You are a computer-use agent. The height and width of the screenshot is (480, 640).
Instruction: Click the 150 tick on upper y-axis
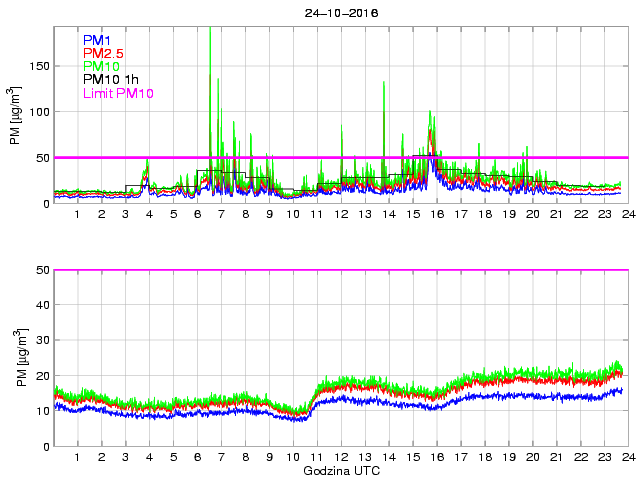point(38,65)
